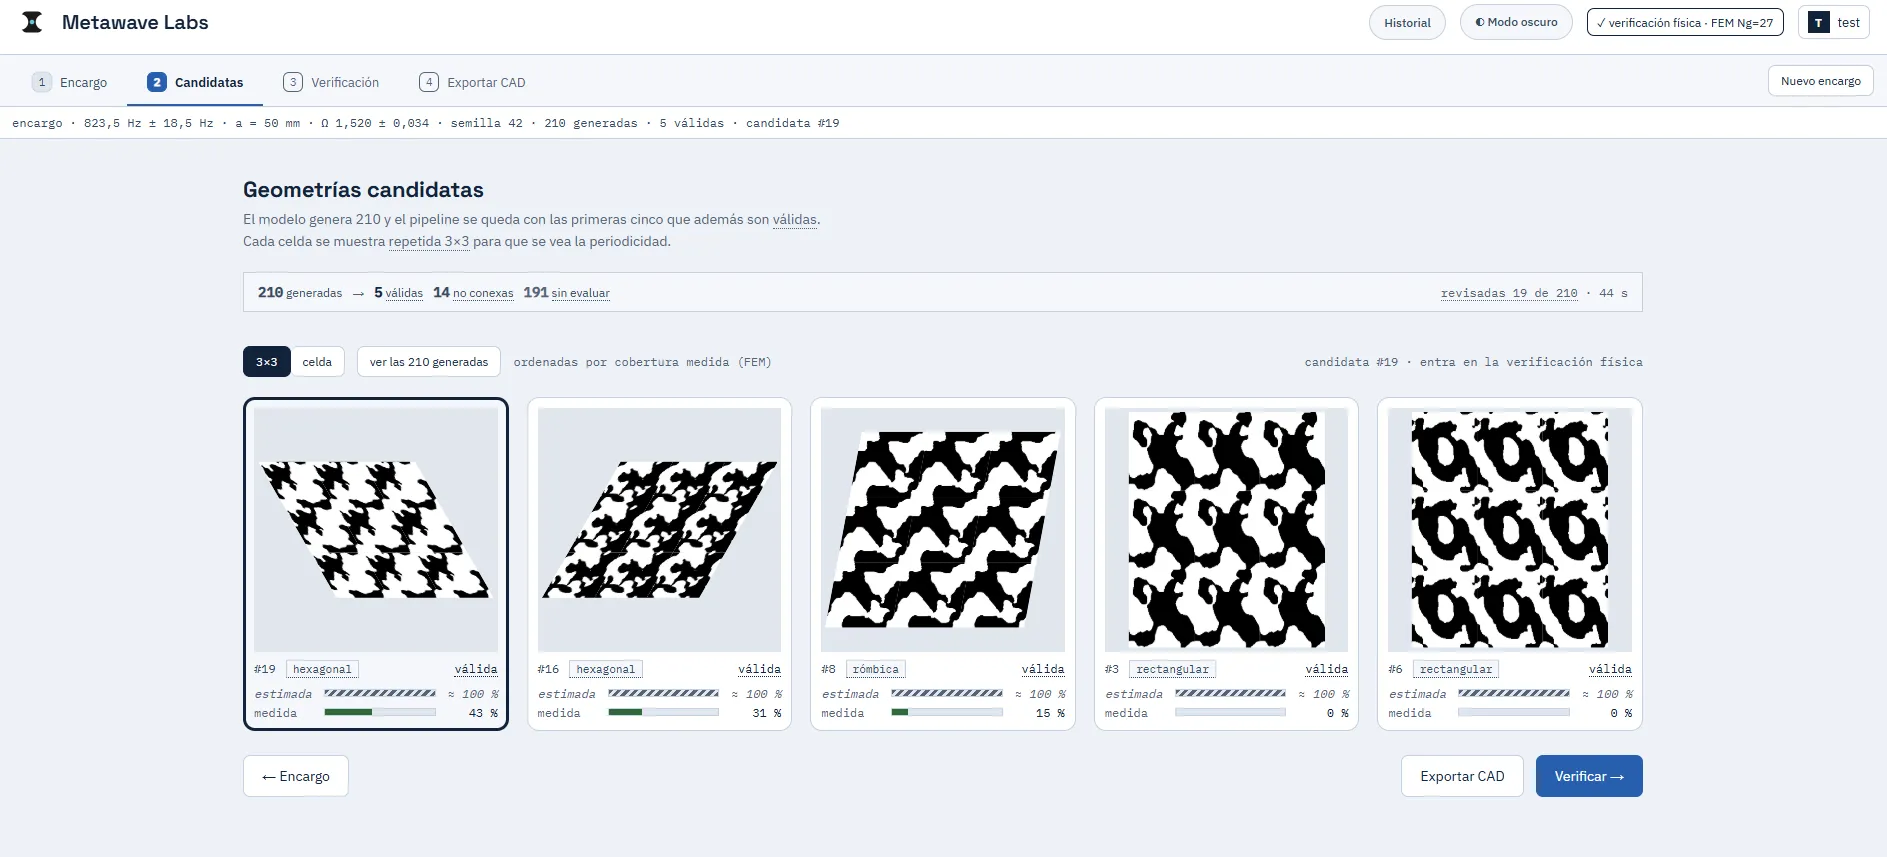Switch to celda view
This screenshot has height=857, width=1887.
click(317, 362)
